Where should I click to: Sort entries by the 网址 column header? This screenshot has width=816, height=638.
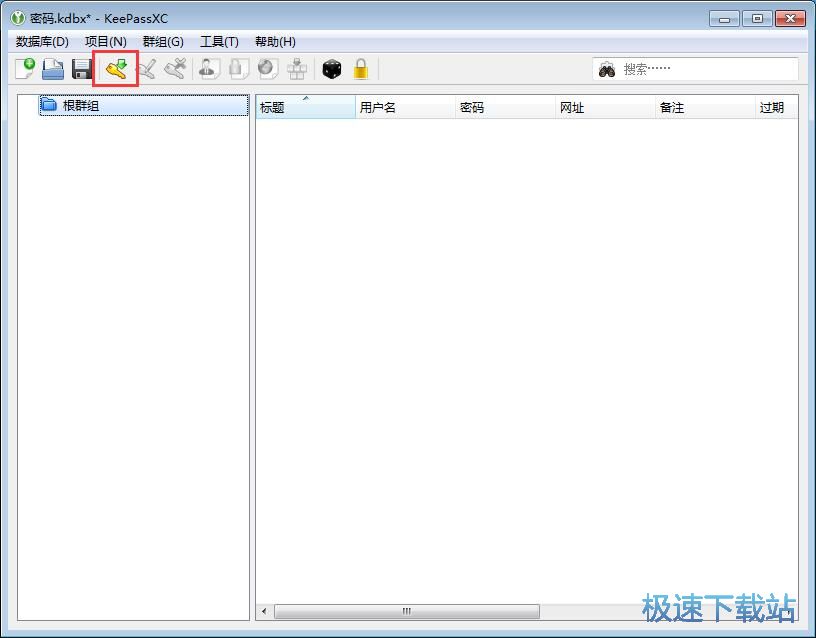point(605,107)
